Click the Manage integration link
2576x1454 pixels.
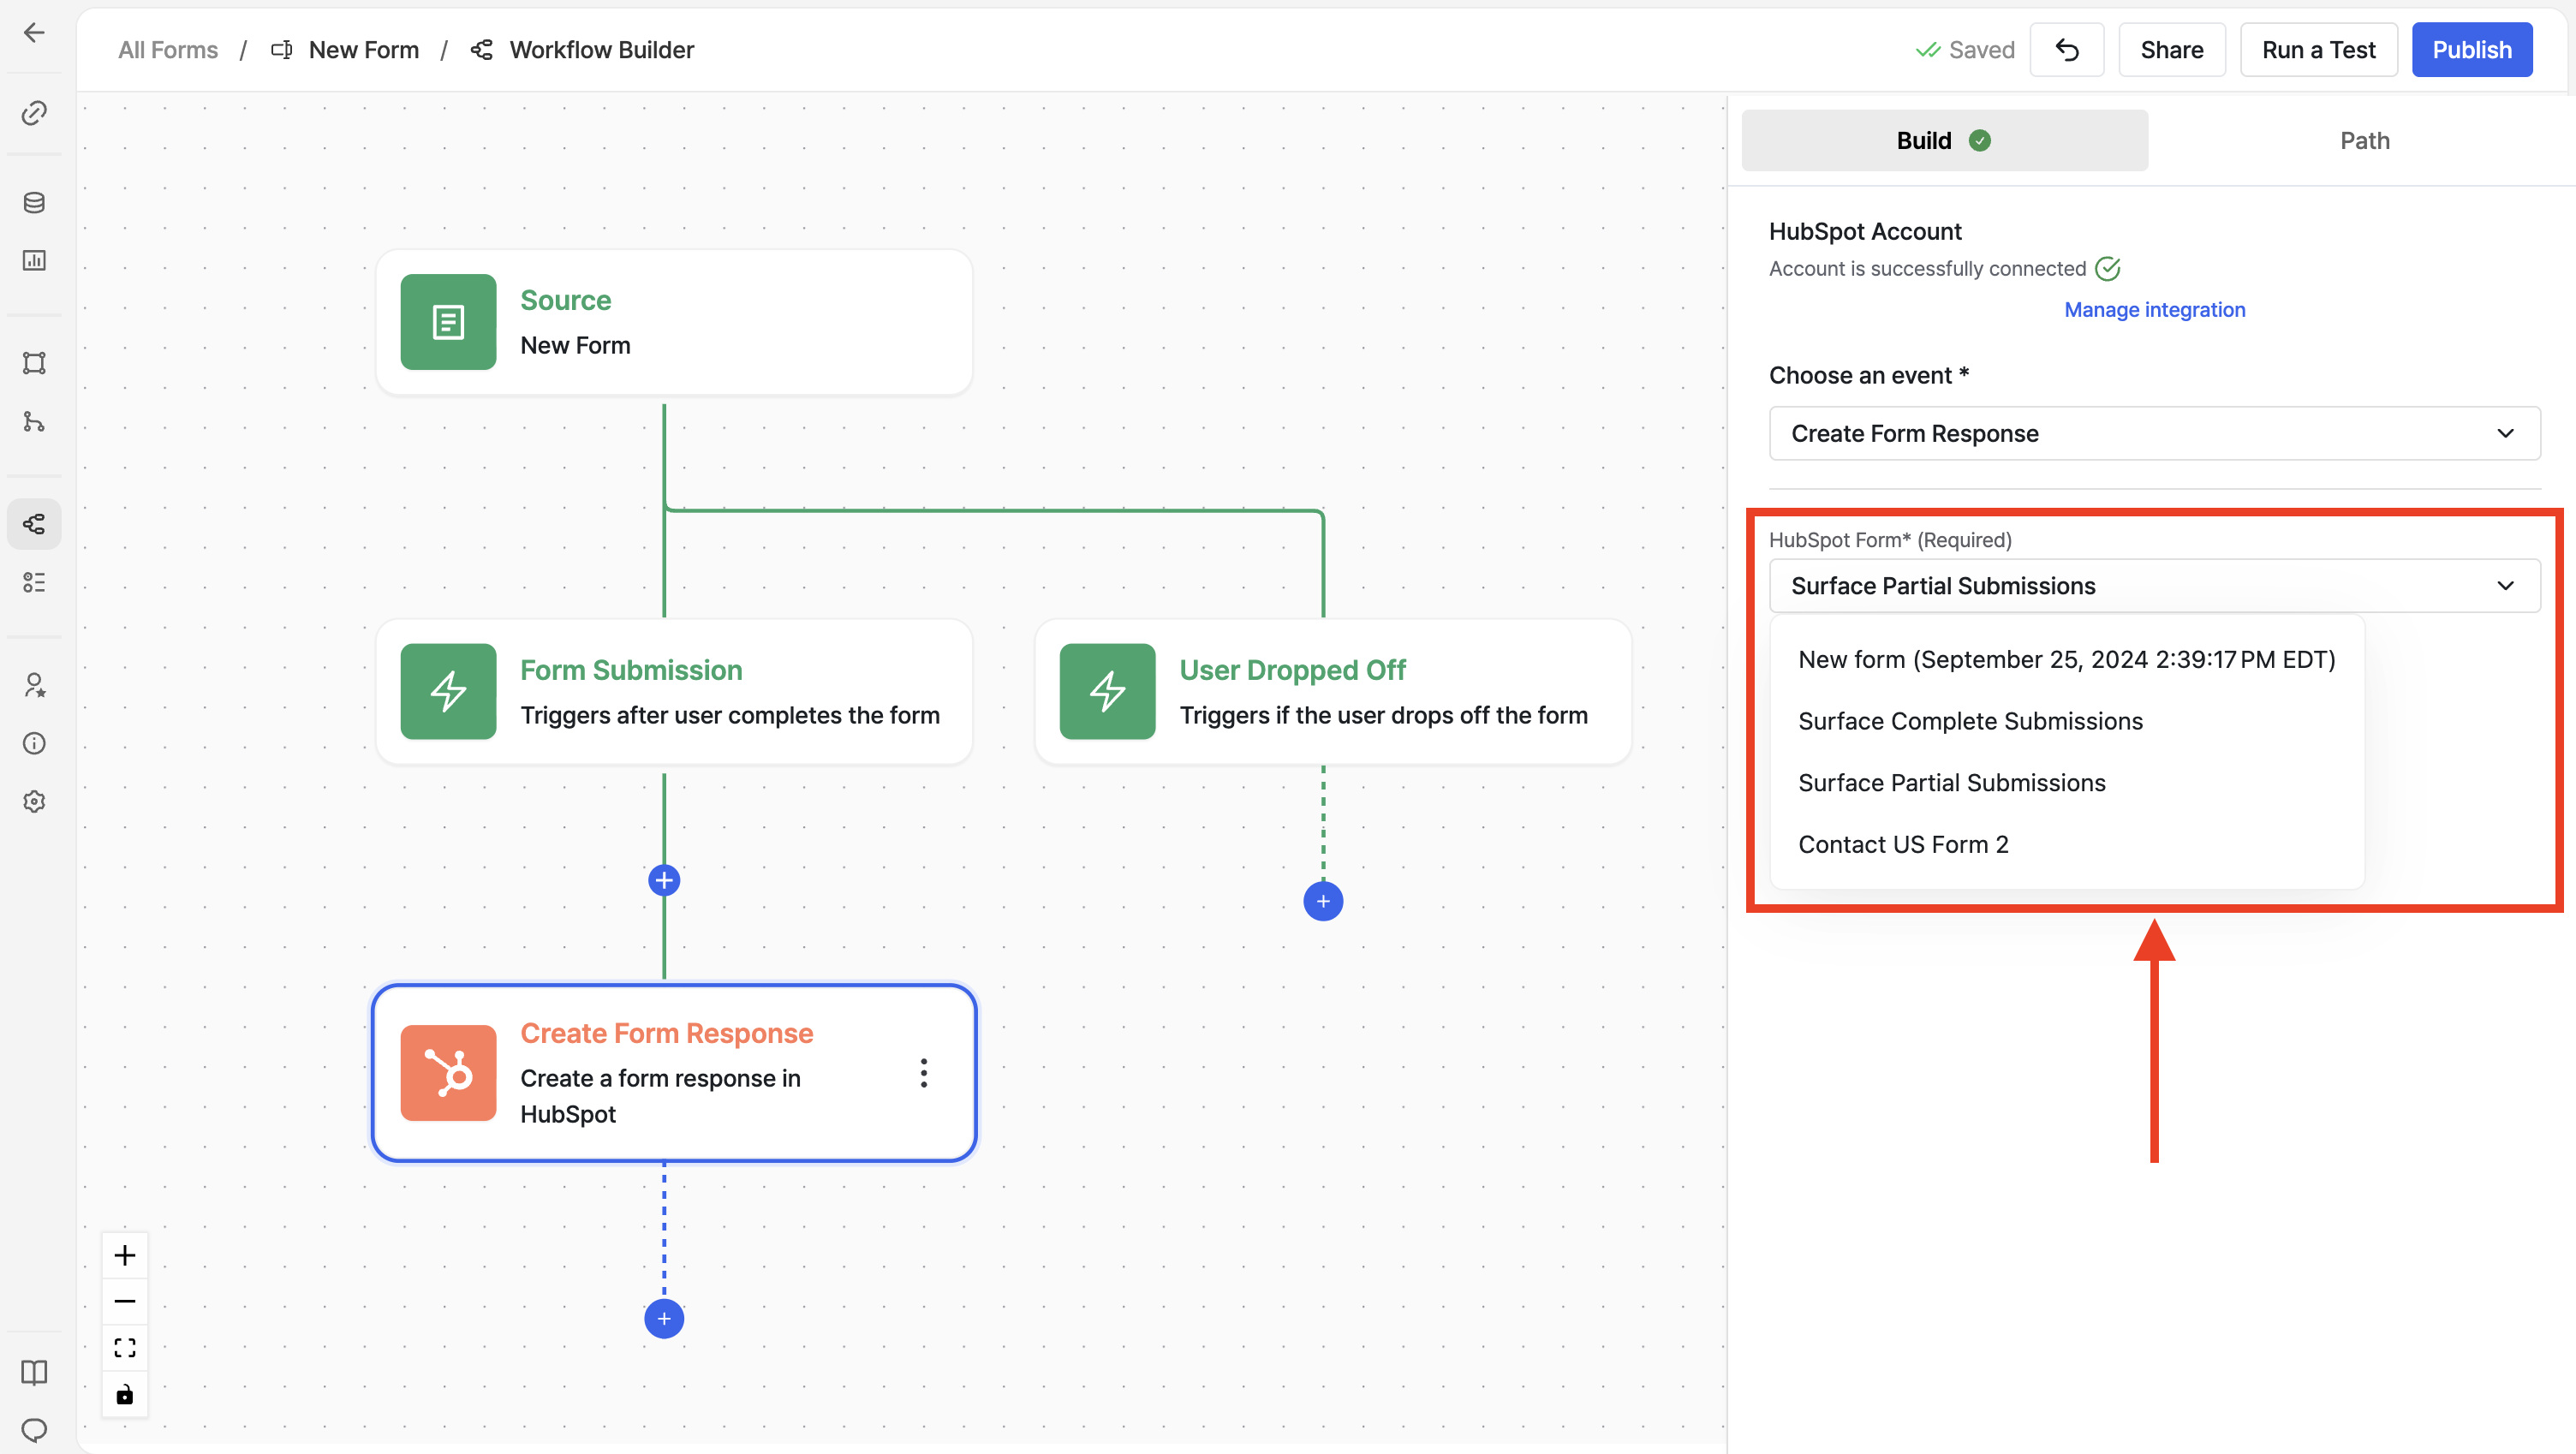pos(2154,309)
